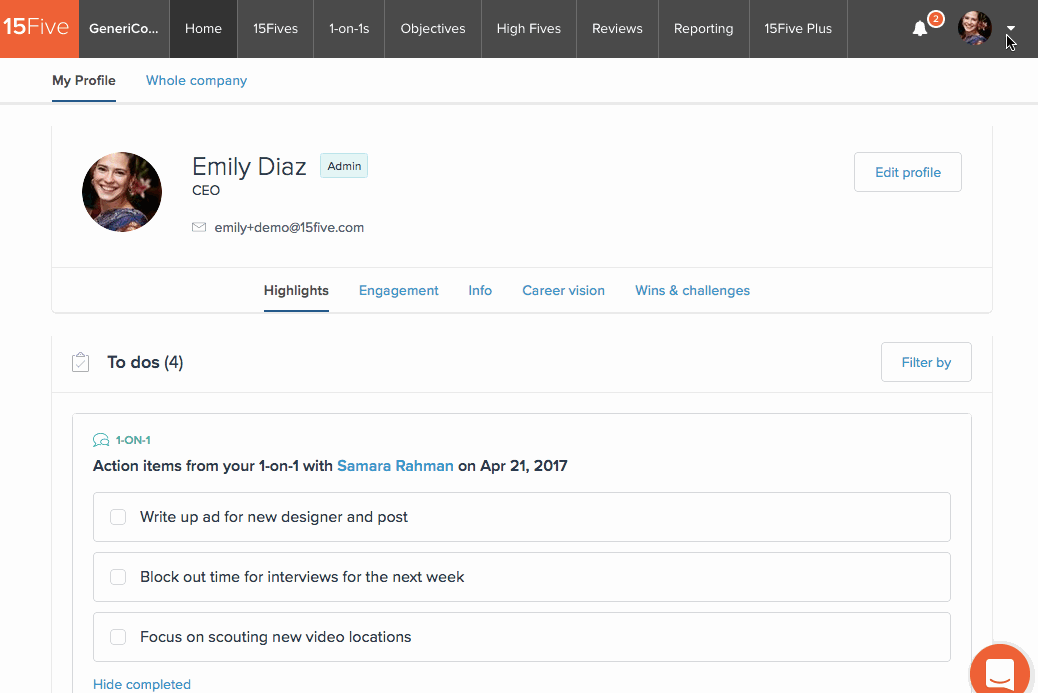1038x693 pixels.
Task: Check 'Block out time for interviews'
Action: coord(118,577)
